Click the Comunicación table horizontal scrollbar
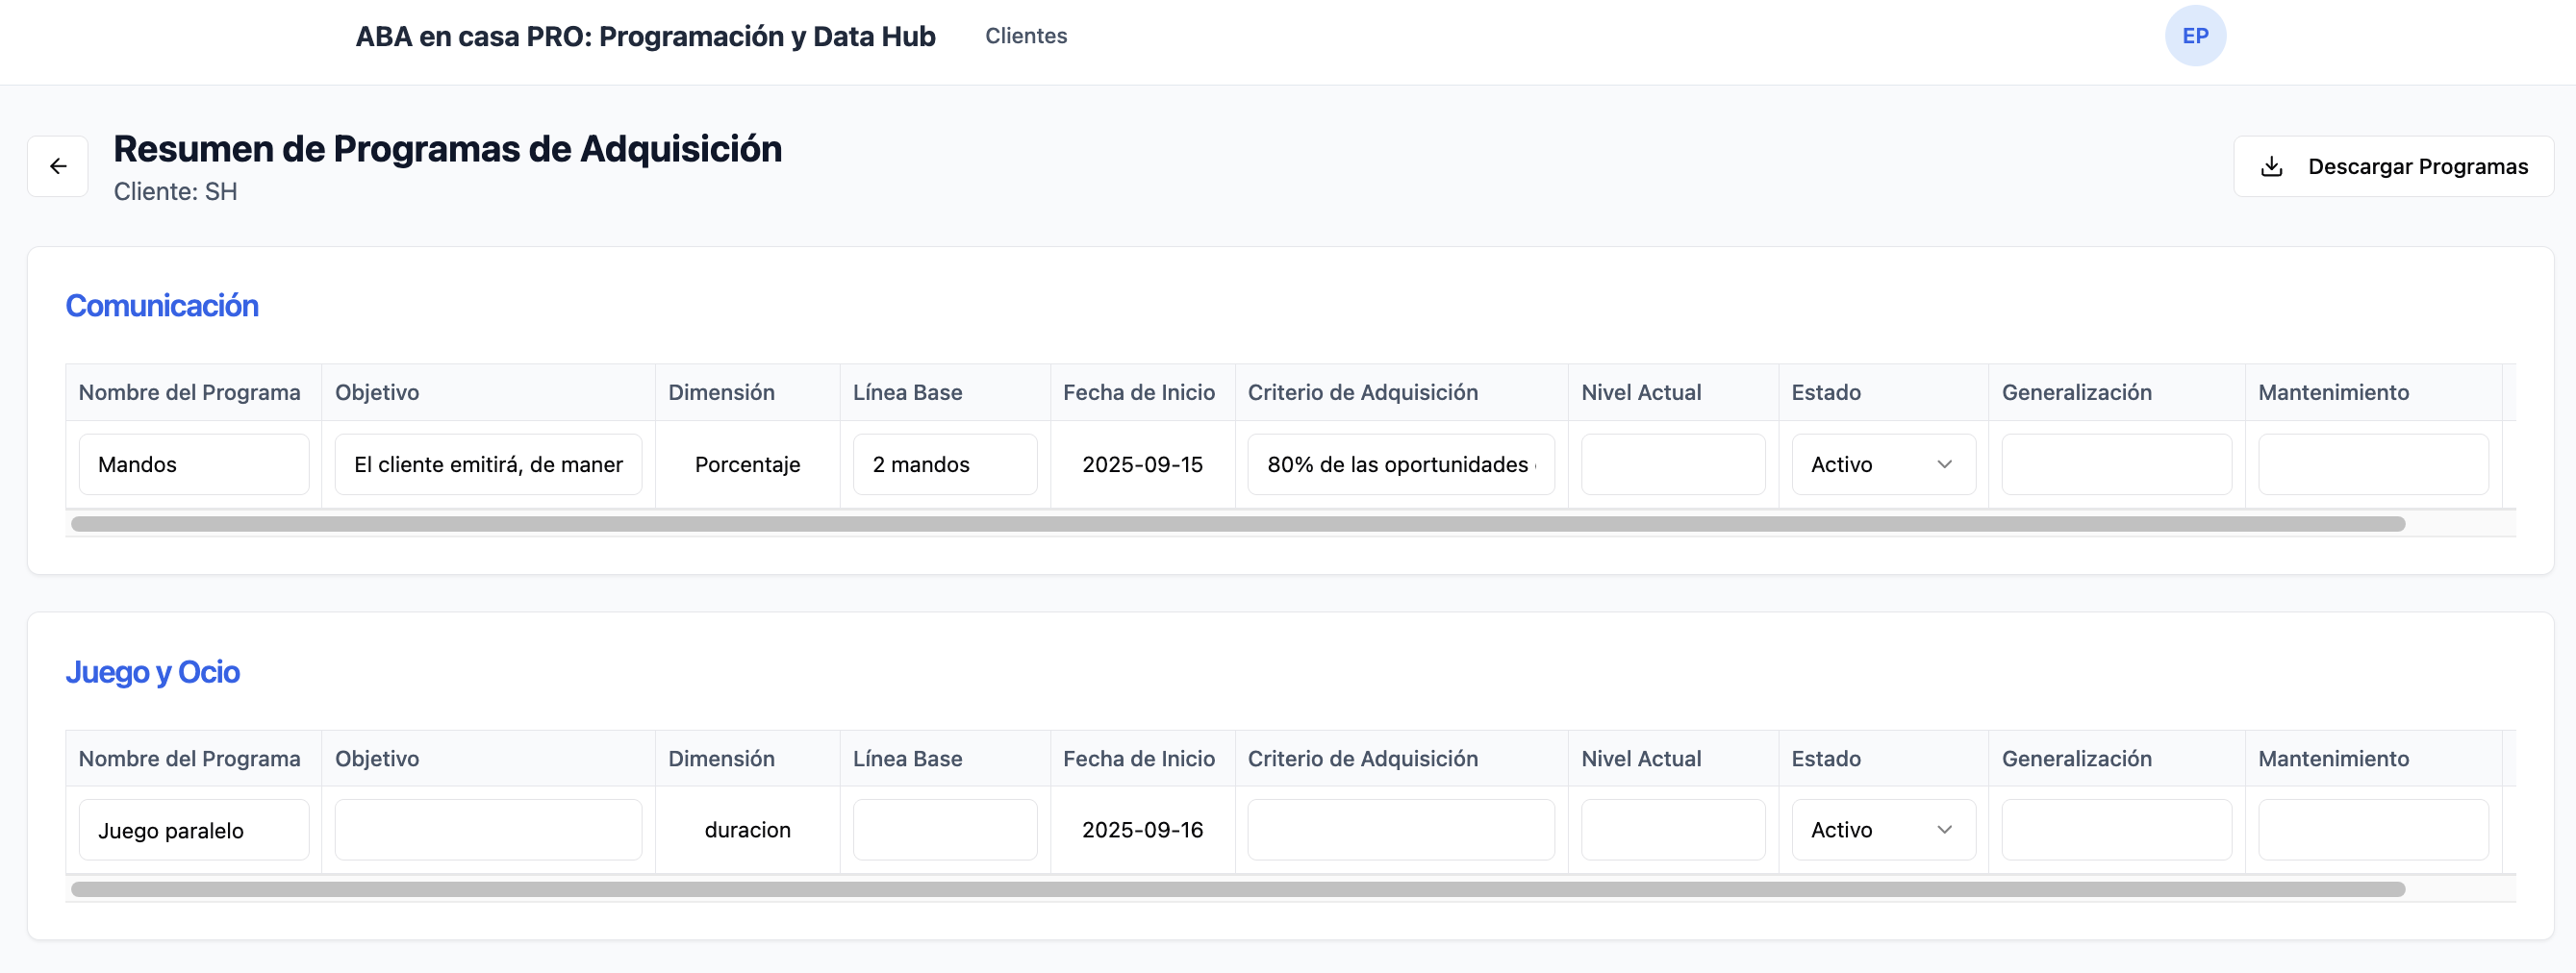The height and width of the screenshot is (973, 2576). (1237, 524)
